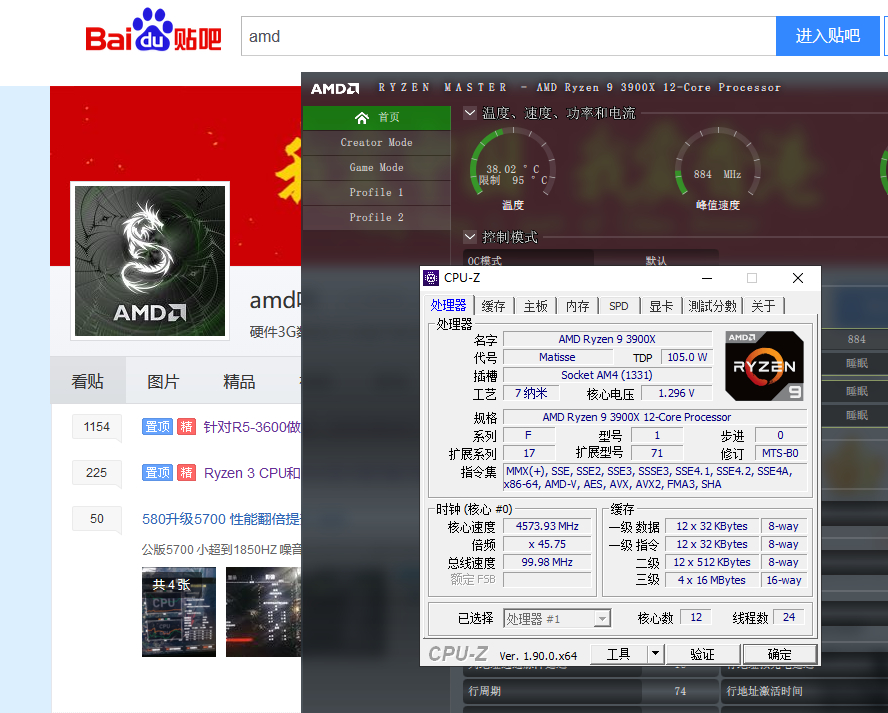Click the 工具 button in CPU-Z
The height and width of the screenshot is (713, 888).
(618, 654)
